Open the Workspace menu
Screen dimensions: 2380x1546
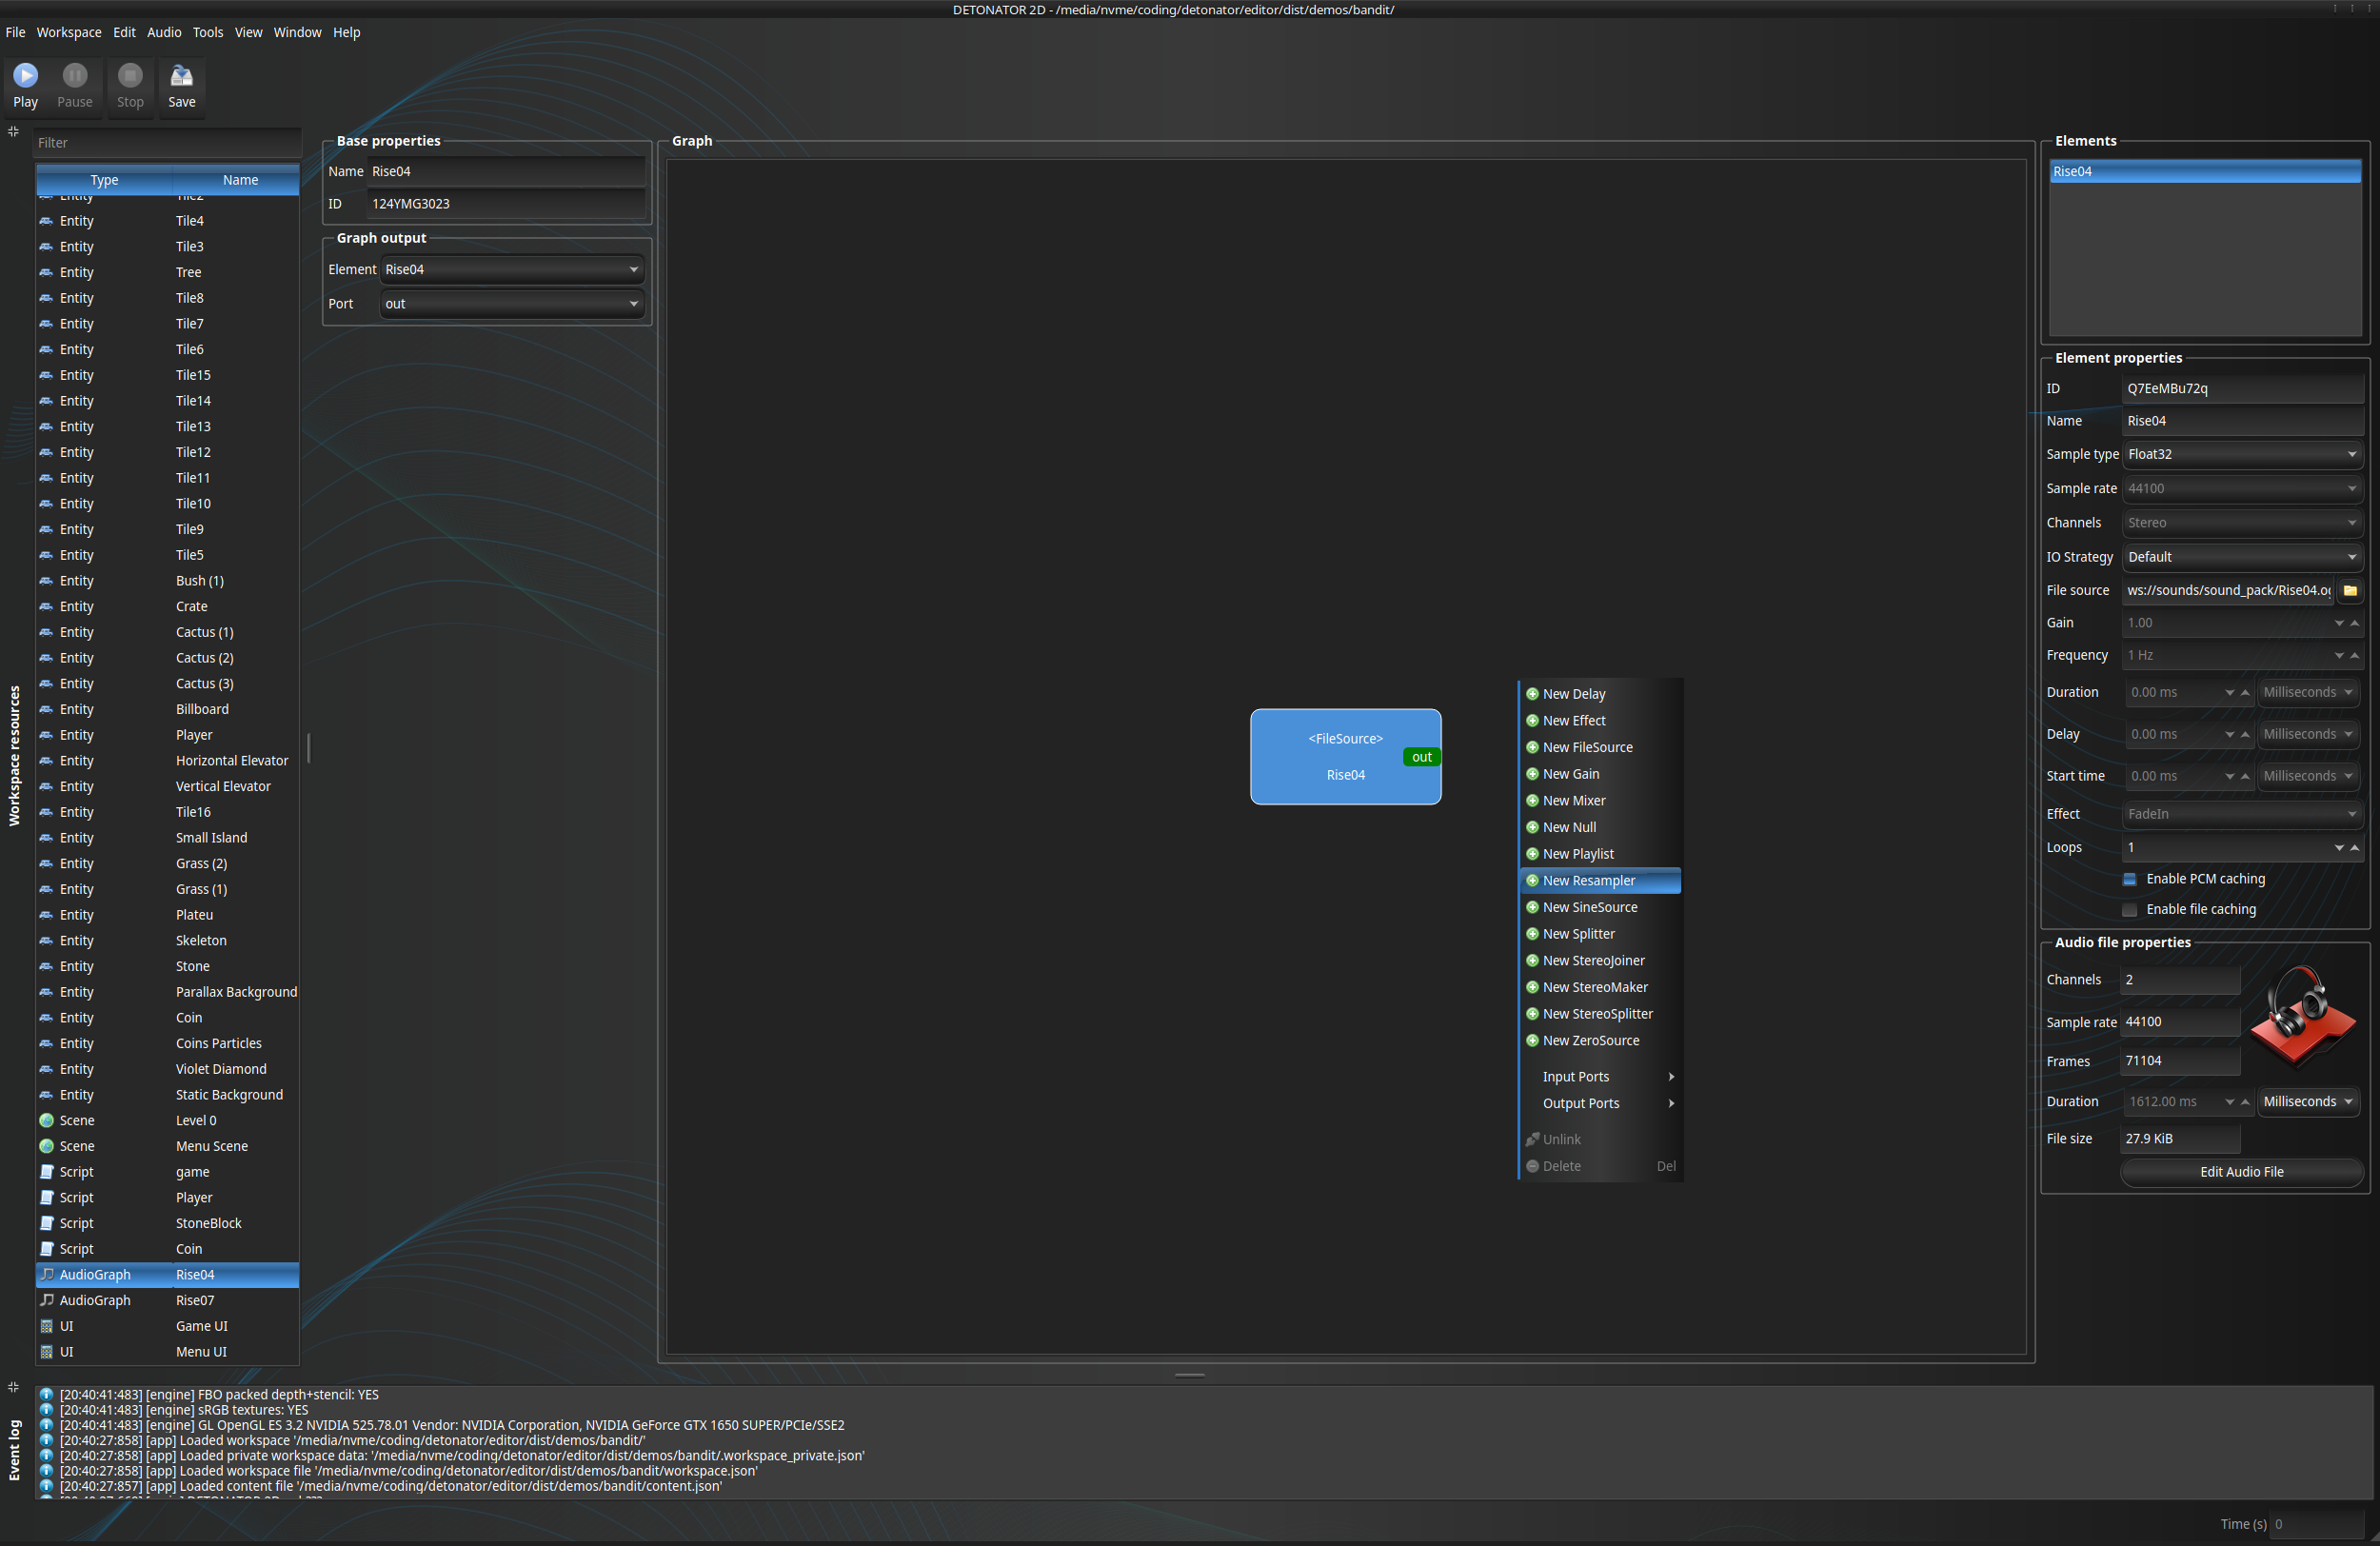point(69,32)
